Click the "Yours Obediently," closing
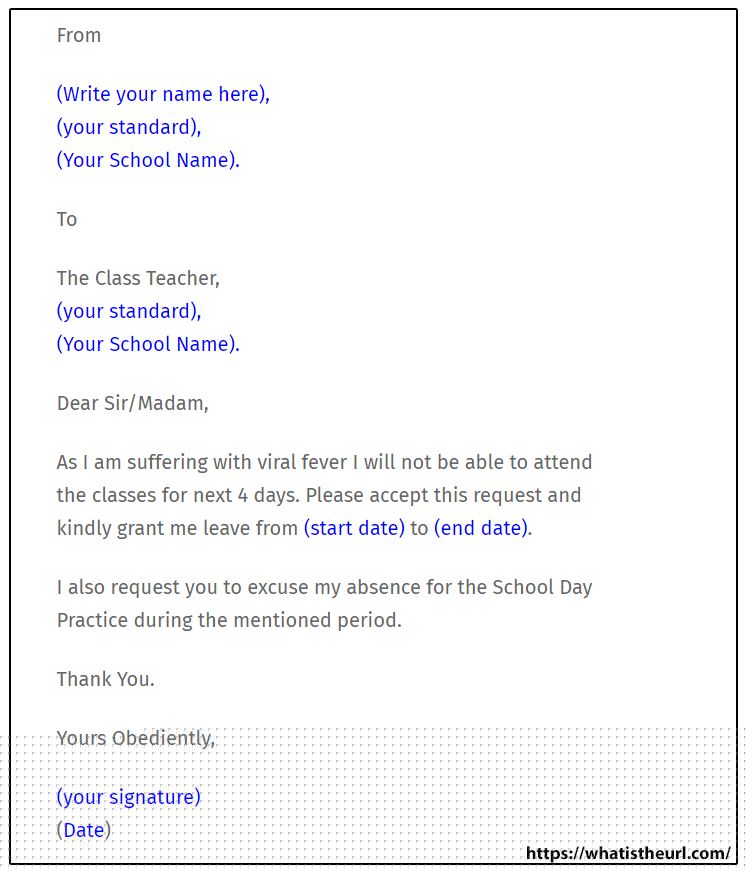 [136, 739]
